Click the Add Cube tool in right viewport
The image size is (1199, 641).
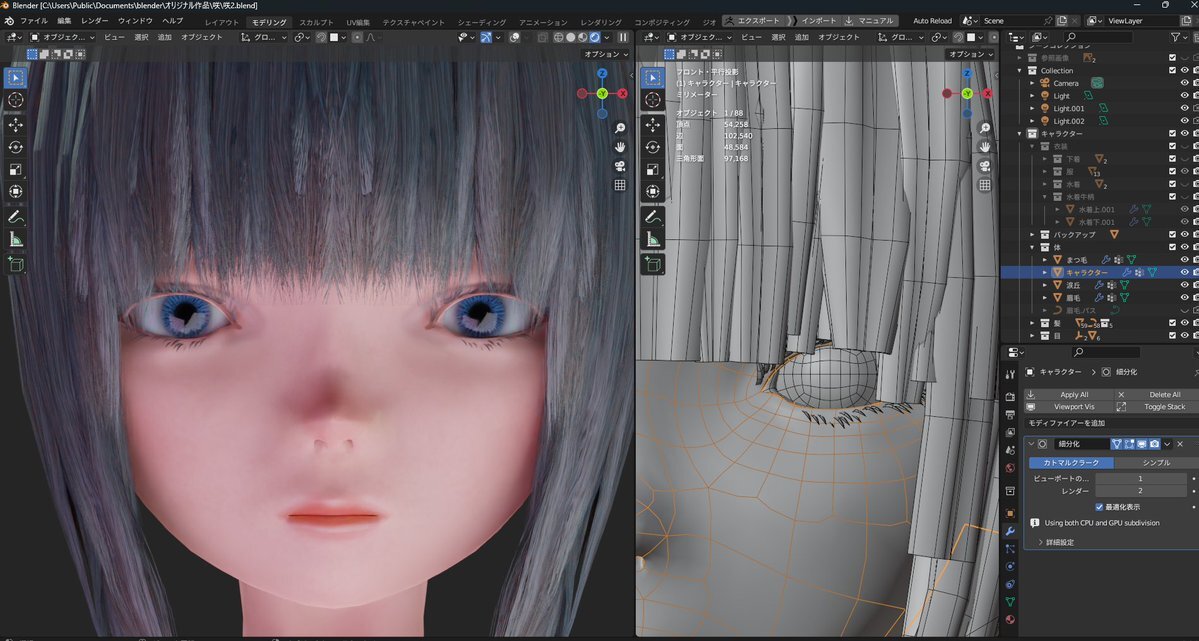tap(652, 264)
